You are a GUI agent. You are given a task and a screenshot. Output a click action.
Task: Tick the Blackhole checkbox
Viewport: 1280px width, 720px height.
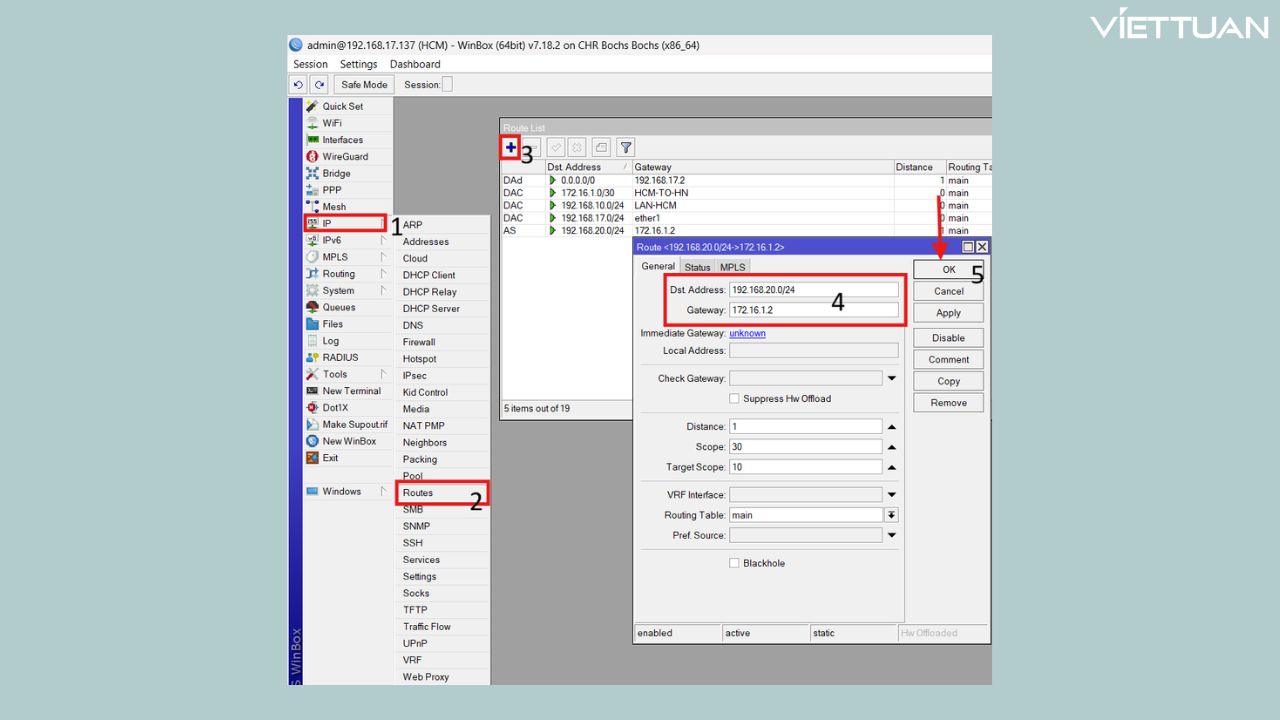[734, 563]
